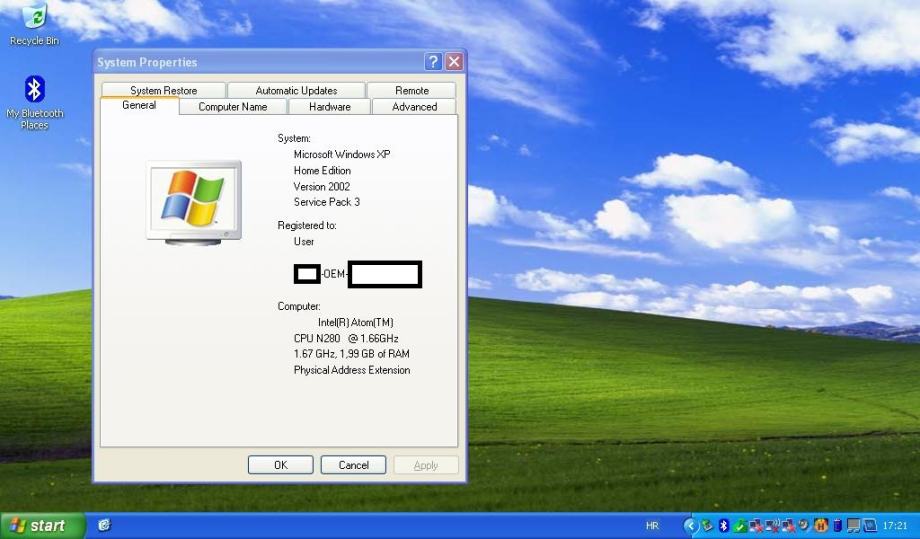Open the Bluetooth tray icon

pos(724,526)
